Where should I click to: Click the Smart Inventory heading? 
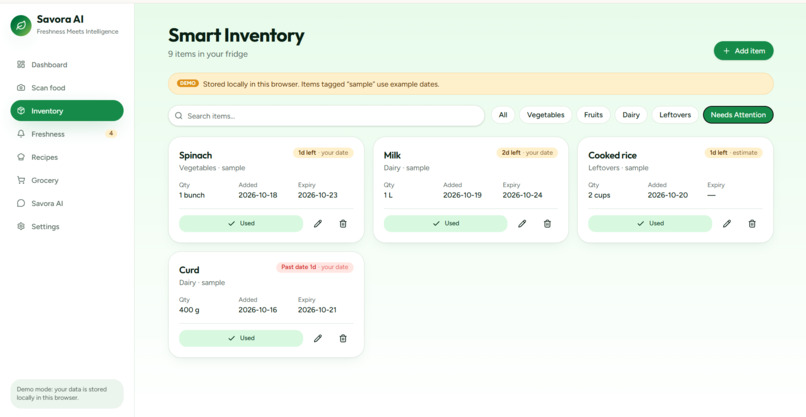236,35
